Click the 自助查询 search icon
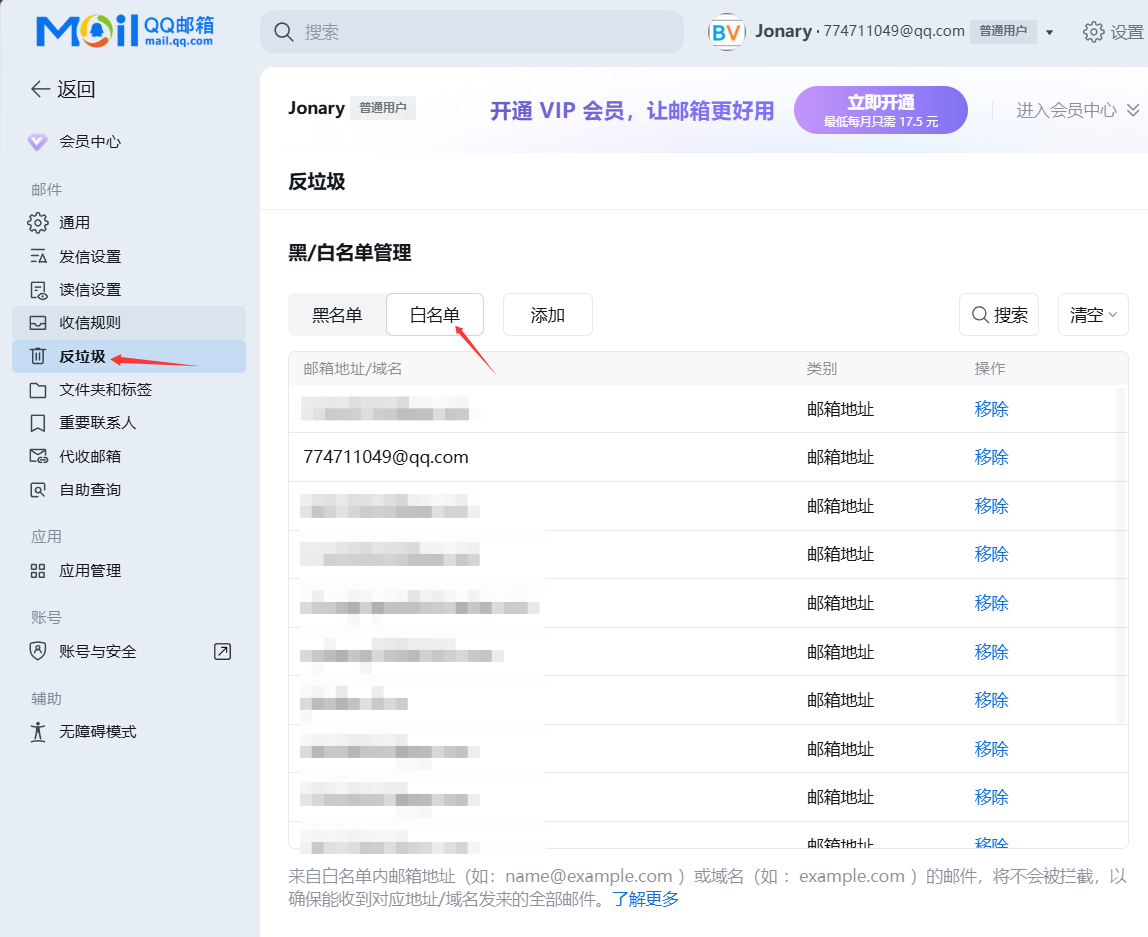Image resolution: width=1148 pixels, height=937 pixels. (x=37, y=490)
